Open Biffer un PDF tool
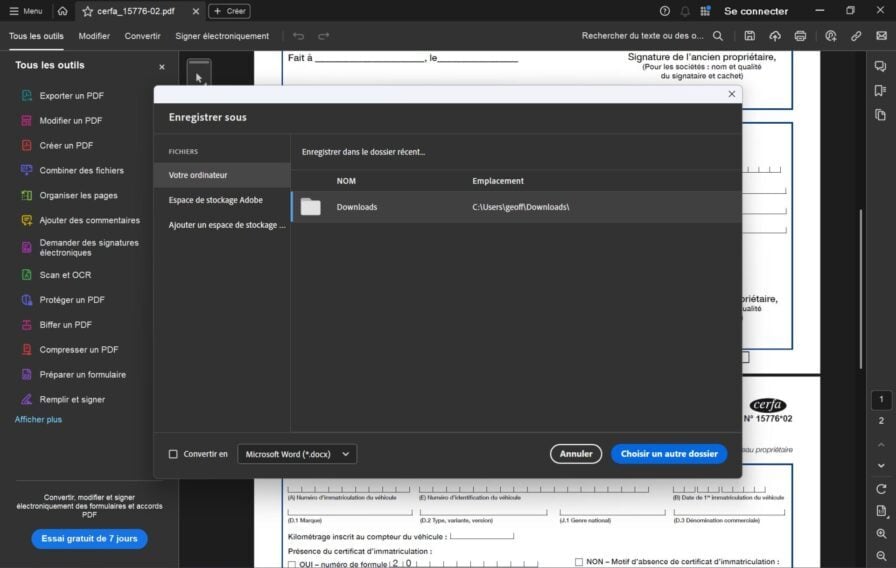This screenshot has width=896, height=568. click(65, 325)
